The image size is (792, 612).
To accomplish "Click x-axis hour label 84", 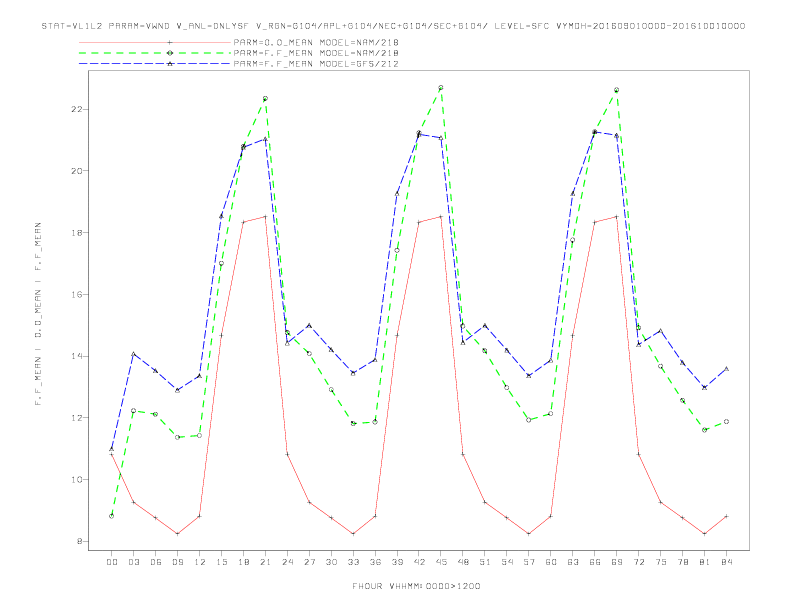I will [x=726, y=562].
